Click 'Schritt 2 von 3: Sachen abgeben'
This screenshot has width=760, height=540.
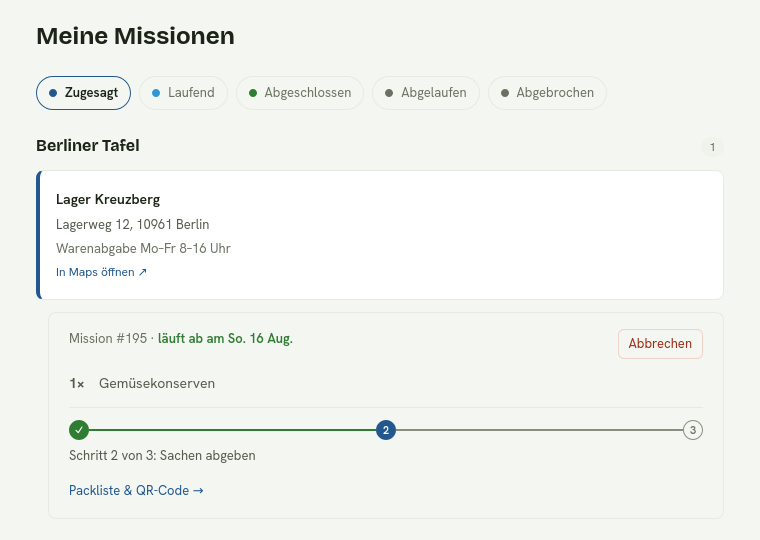(162, 456)
